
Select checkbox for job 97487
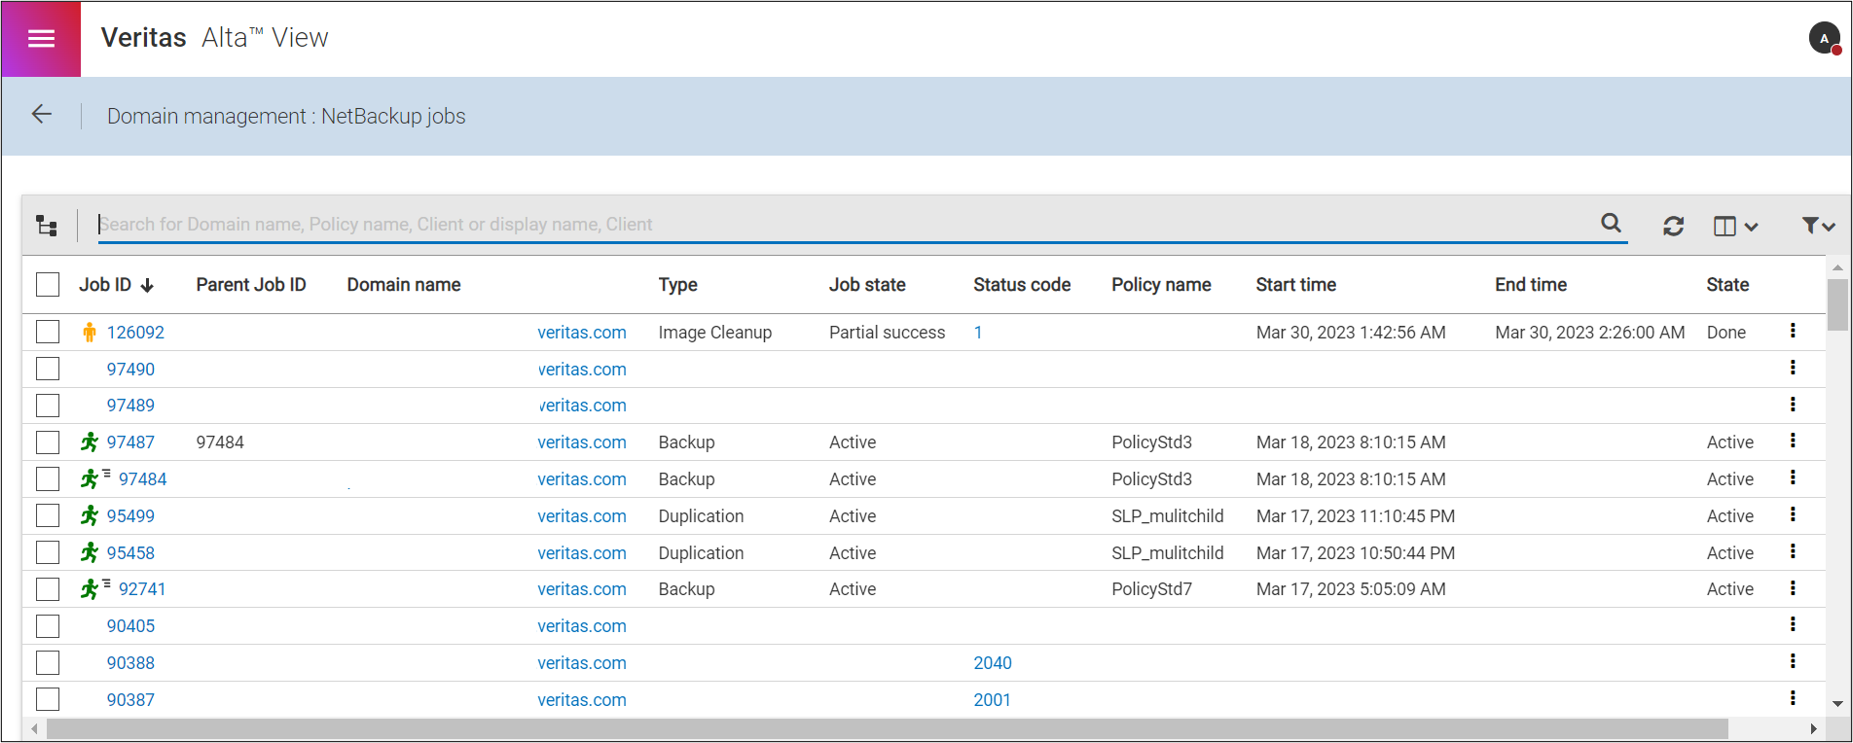tap(48, 442)
